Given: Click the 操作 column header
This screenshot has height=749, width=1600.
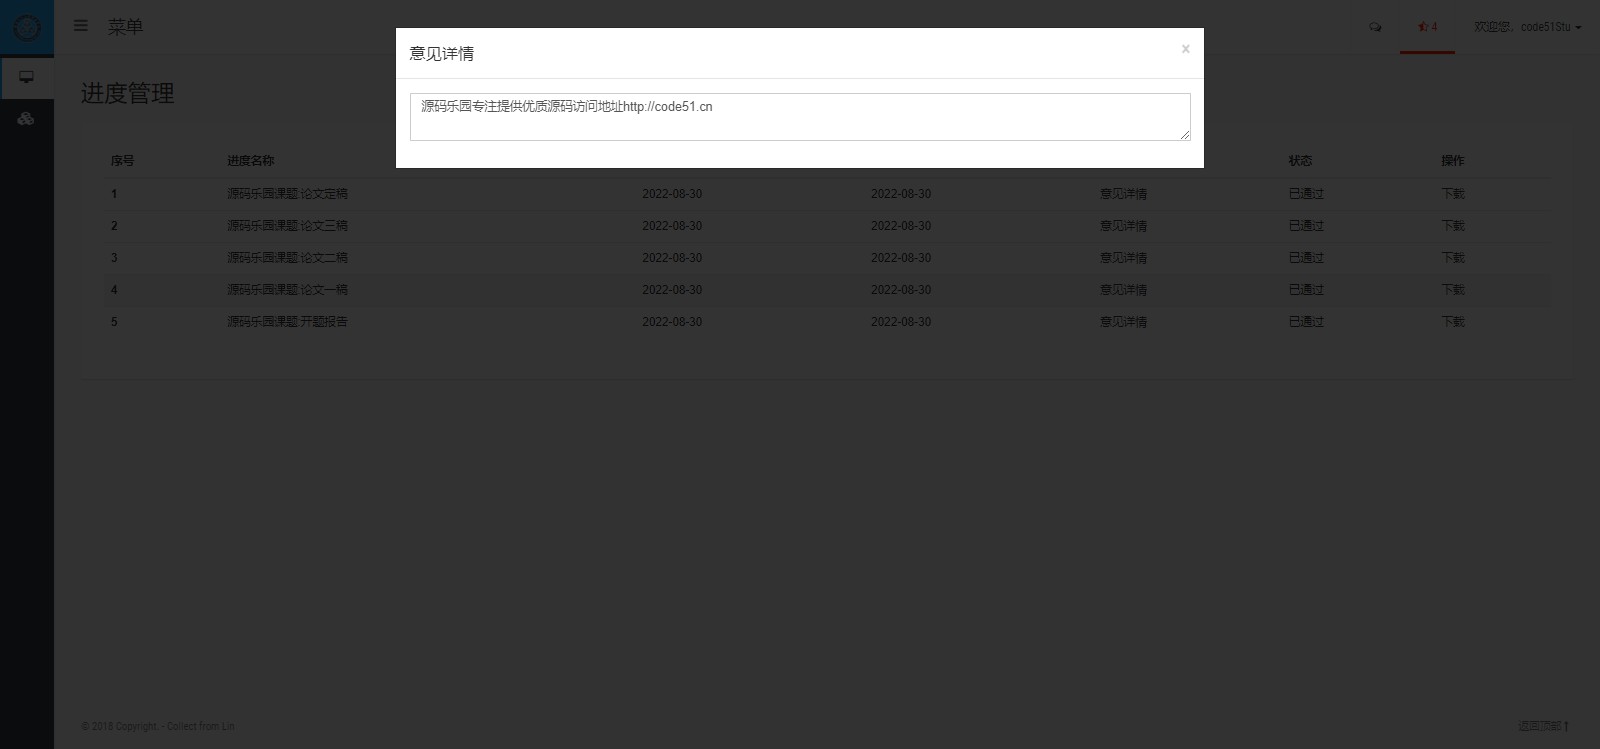Looking at the screenshot, I should (x=1453, y=161).
